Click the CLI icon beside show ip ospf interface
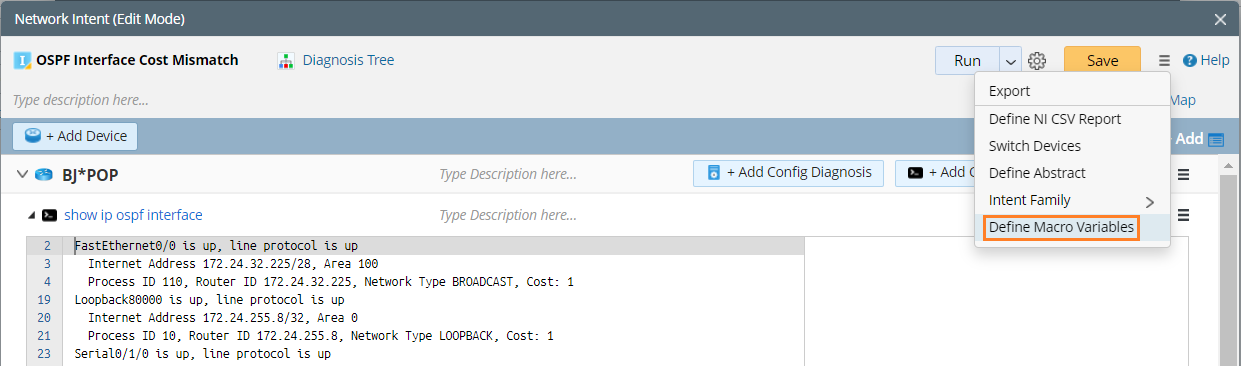This screenshot has width=1241, height=366. [49, 215]
